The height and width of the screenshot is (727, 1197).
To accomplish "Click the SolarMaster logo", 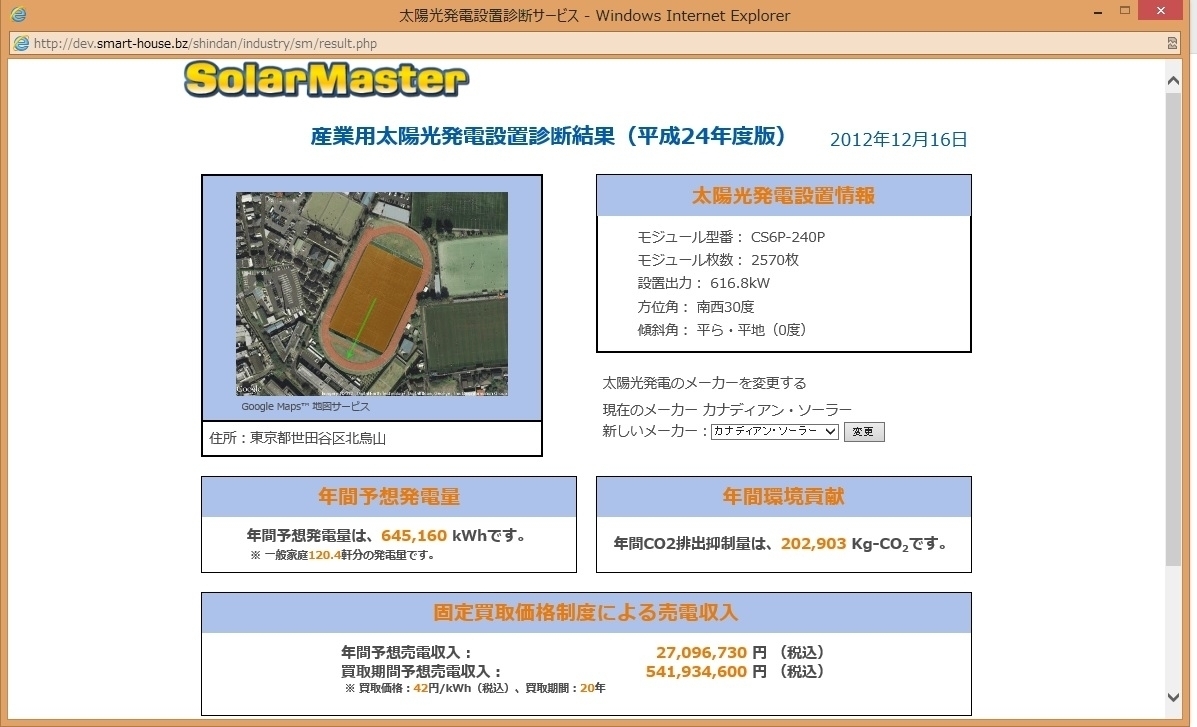I will pos(326,80).
